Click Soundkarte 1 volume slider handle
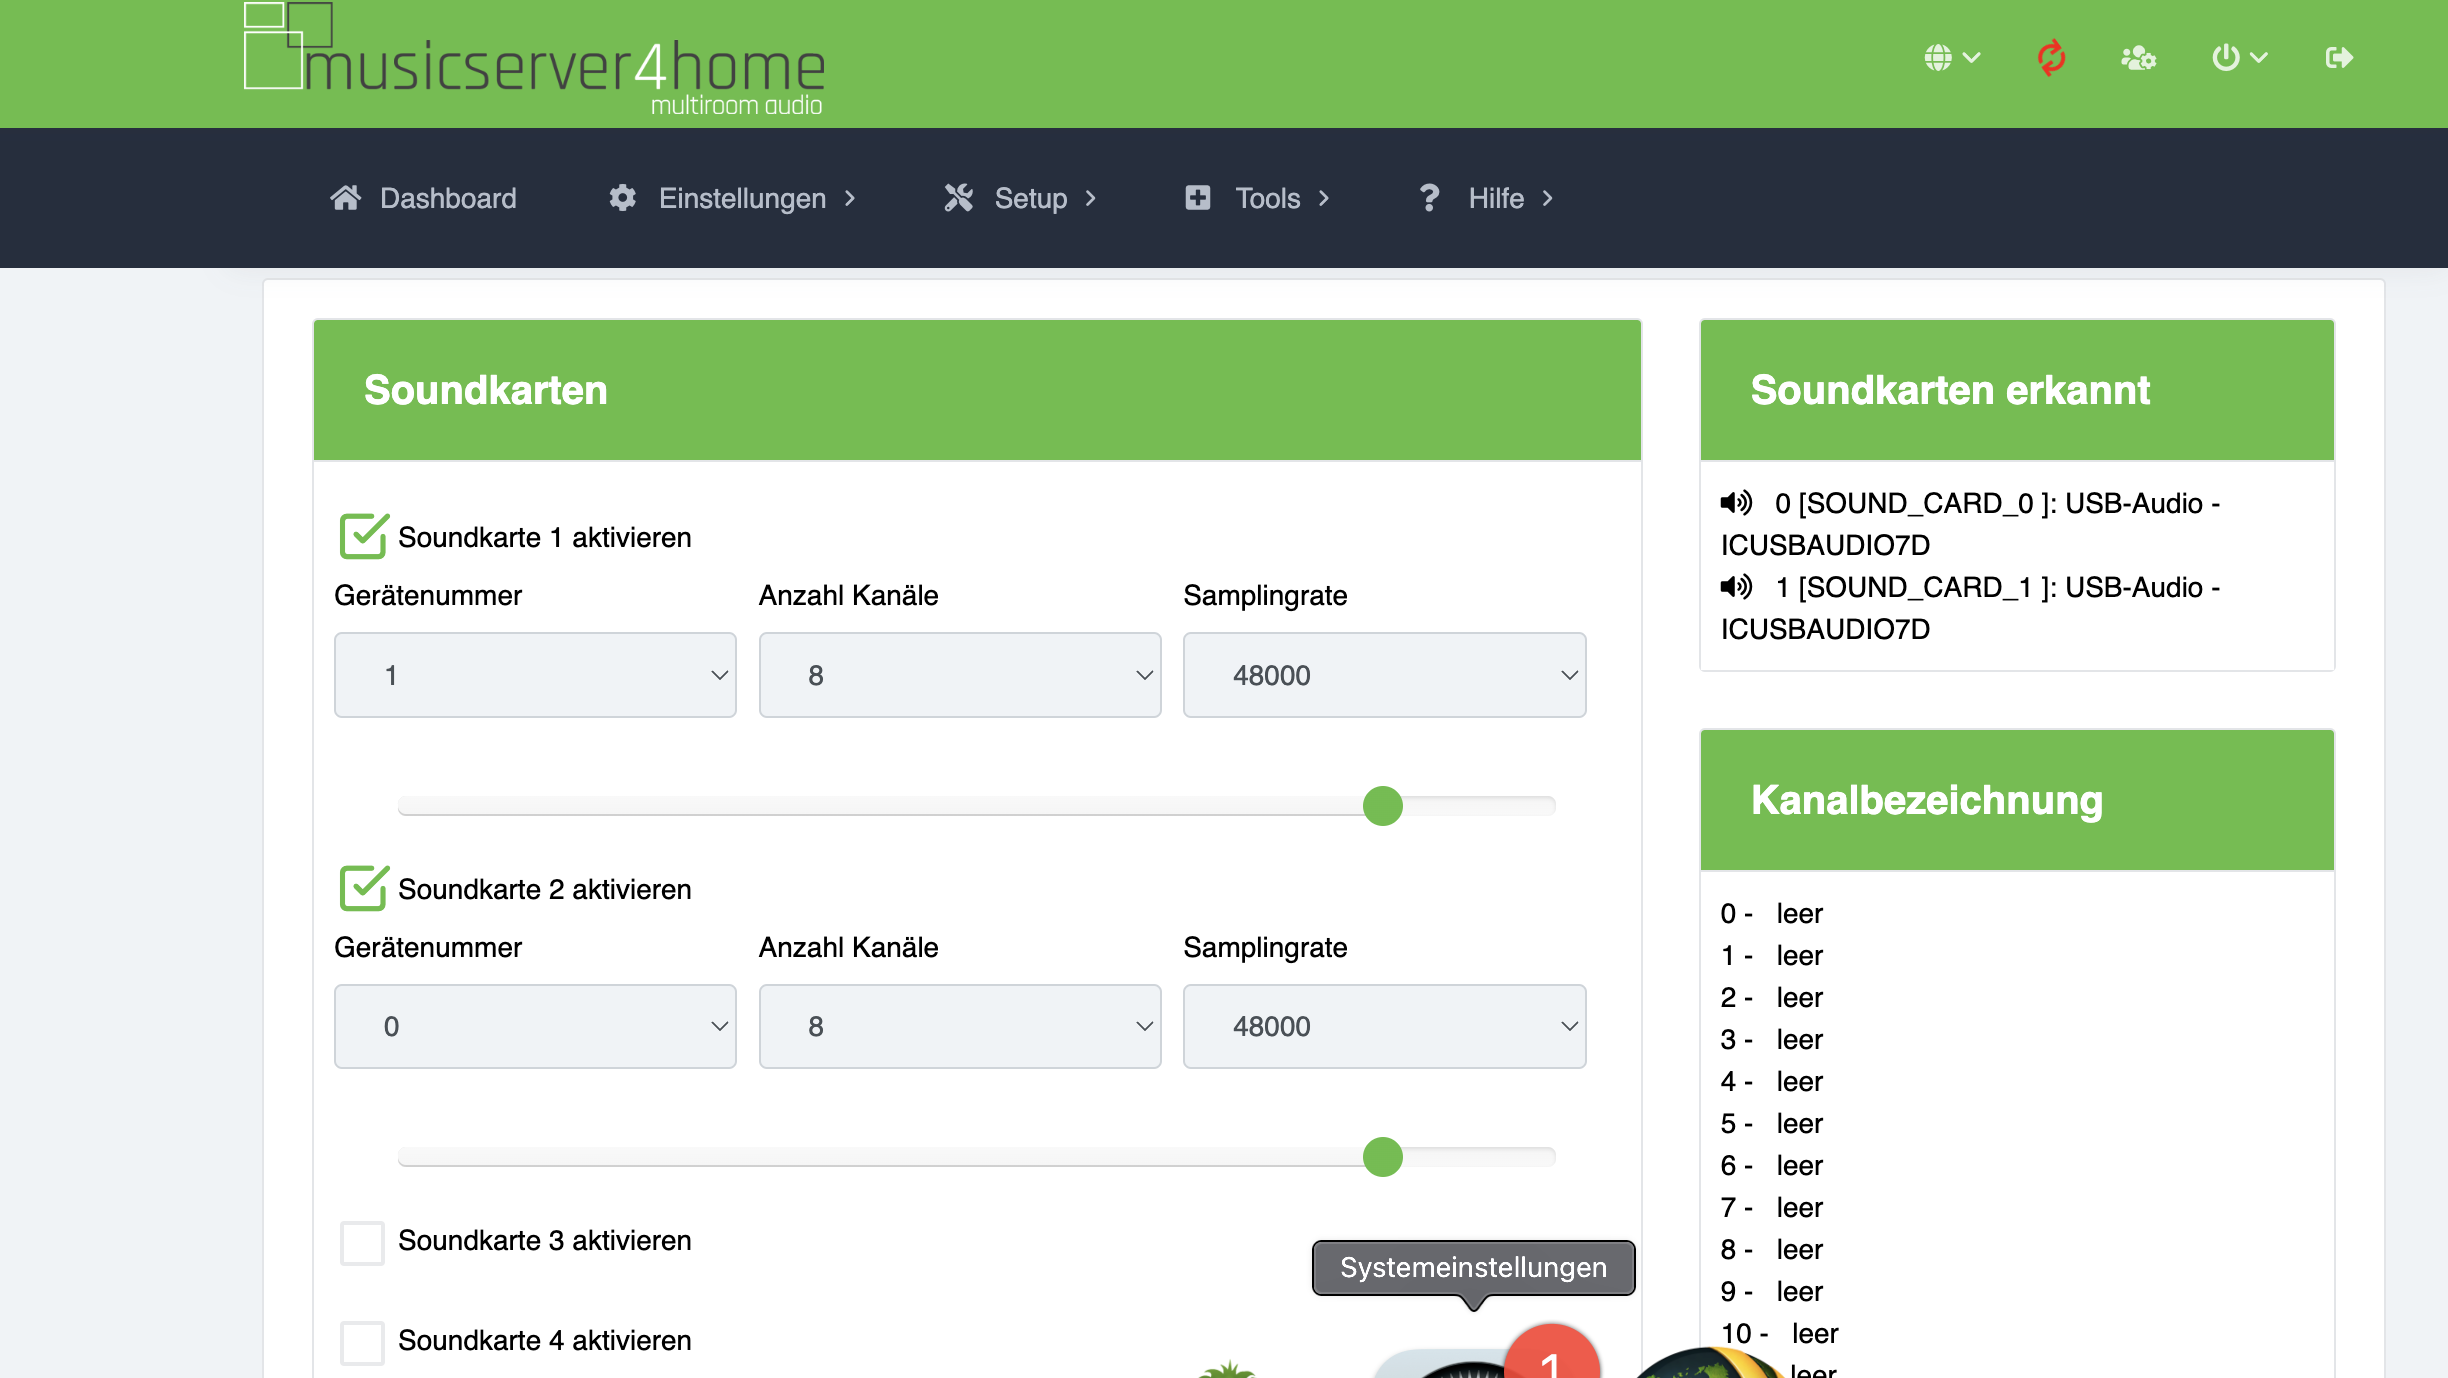The height and width of the screenshot is (1378, 2448). click(x=1383, y=806)
